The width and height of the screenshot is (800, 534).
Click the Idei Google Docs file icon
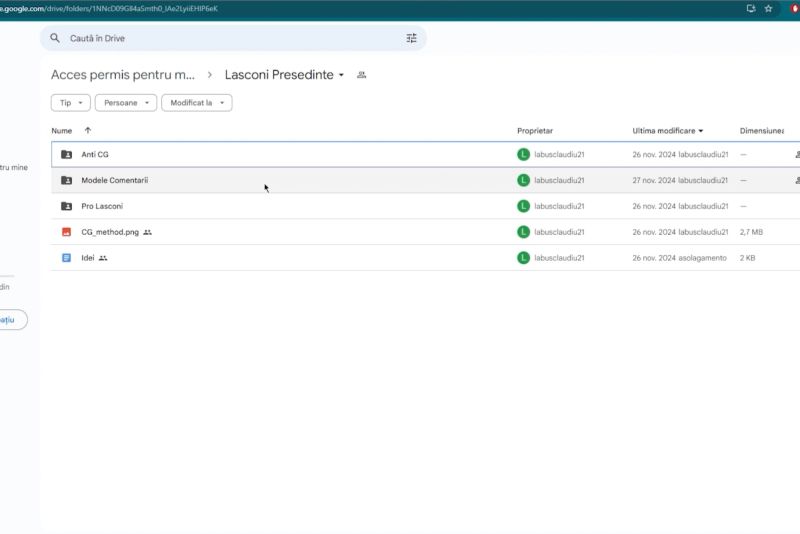66,258
